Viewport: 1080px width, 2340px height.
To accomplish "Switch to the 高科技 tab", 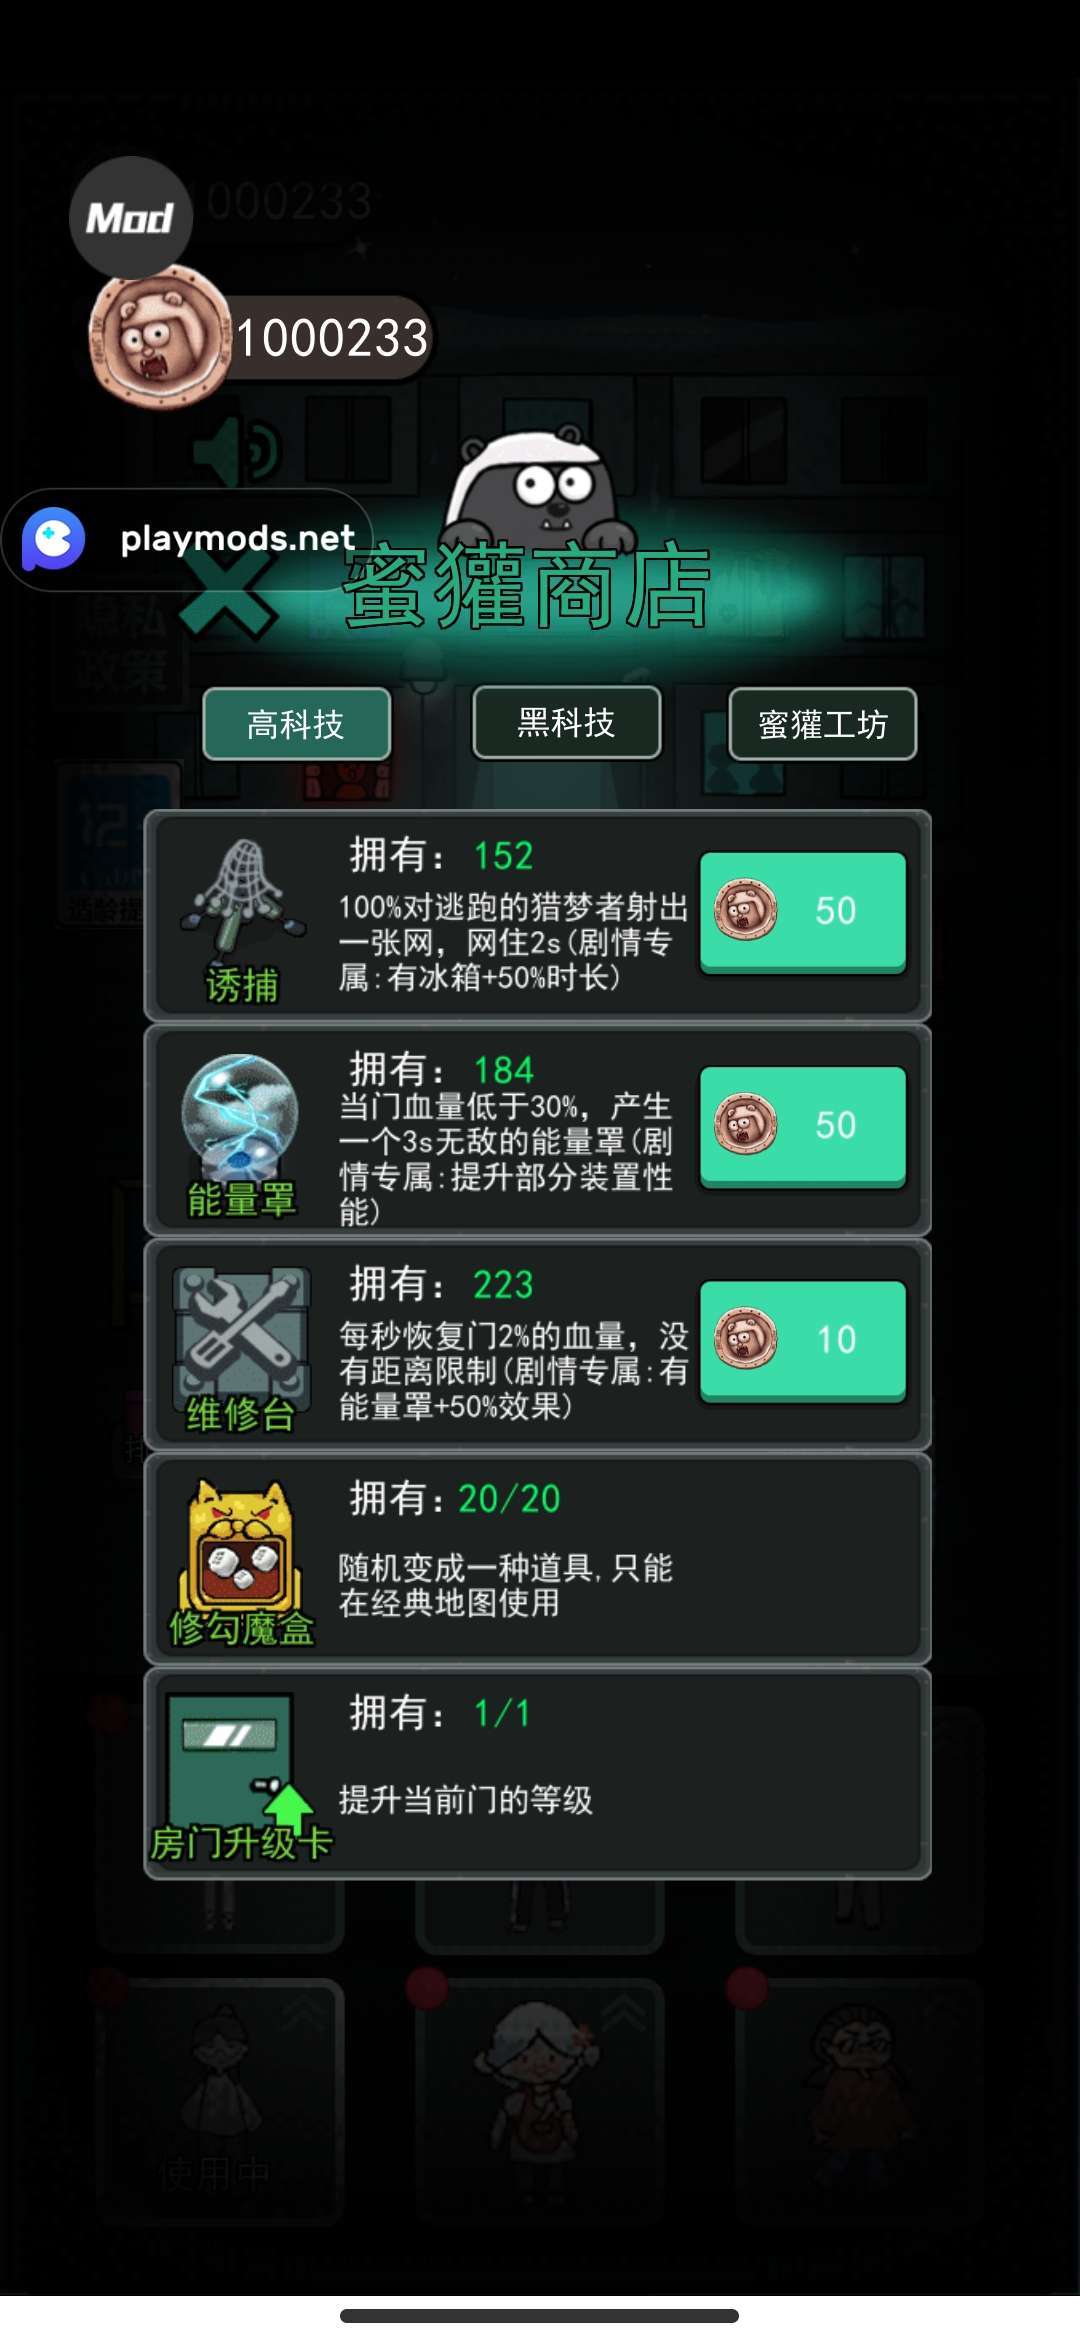I will pyautogui.click(x=296, y=724).
